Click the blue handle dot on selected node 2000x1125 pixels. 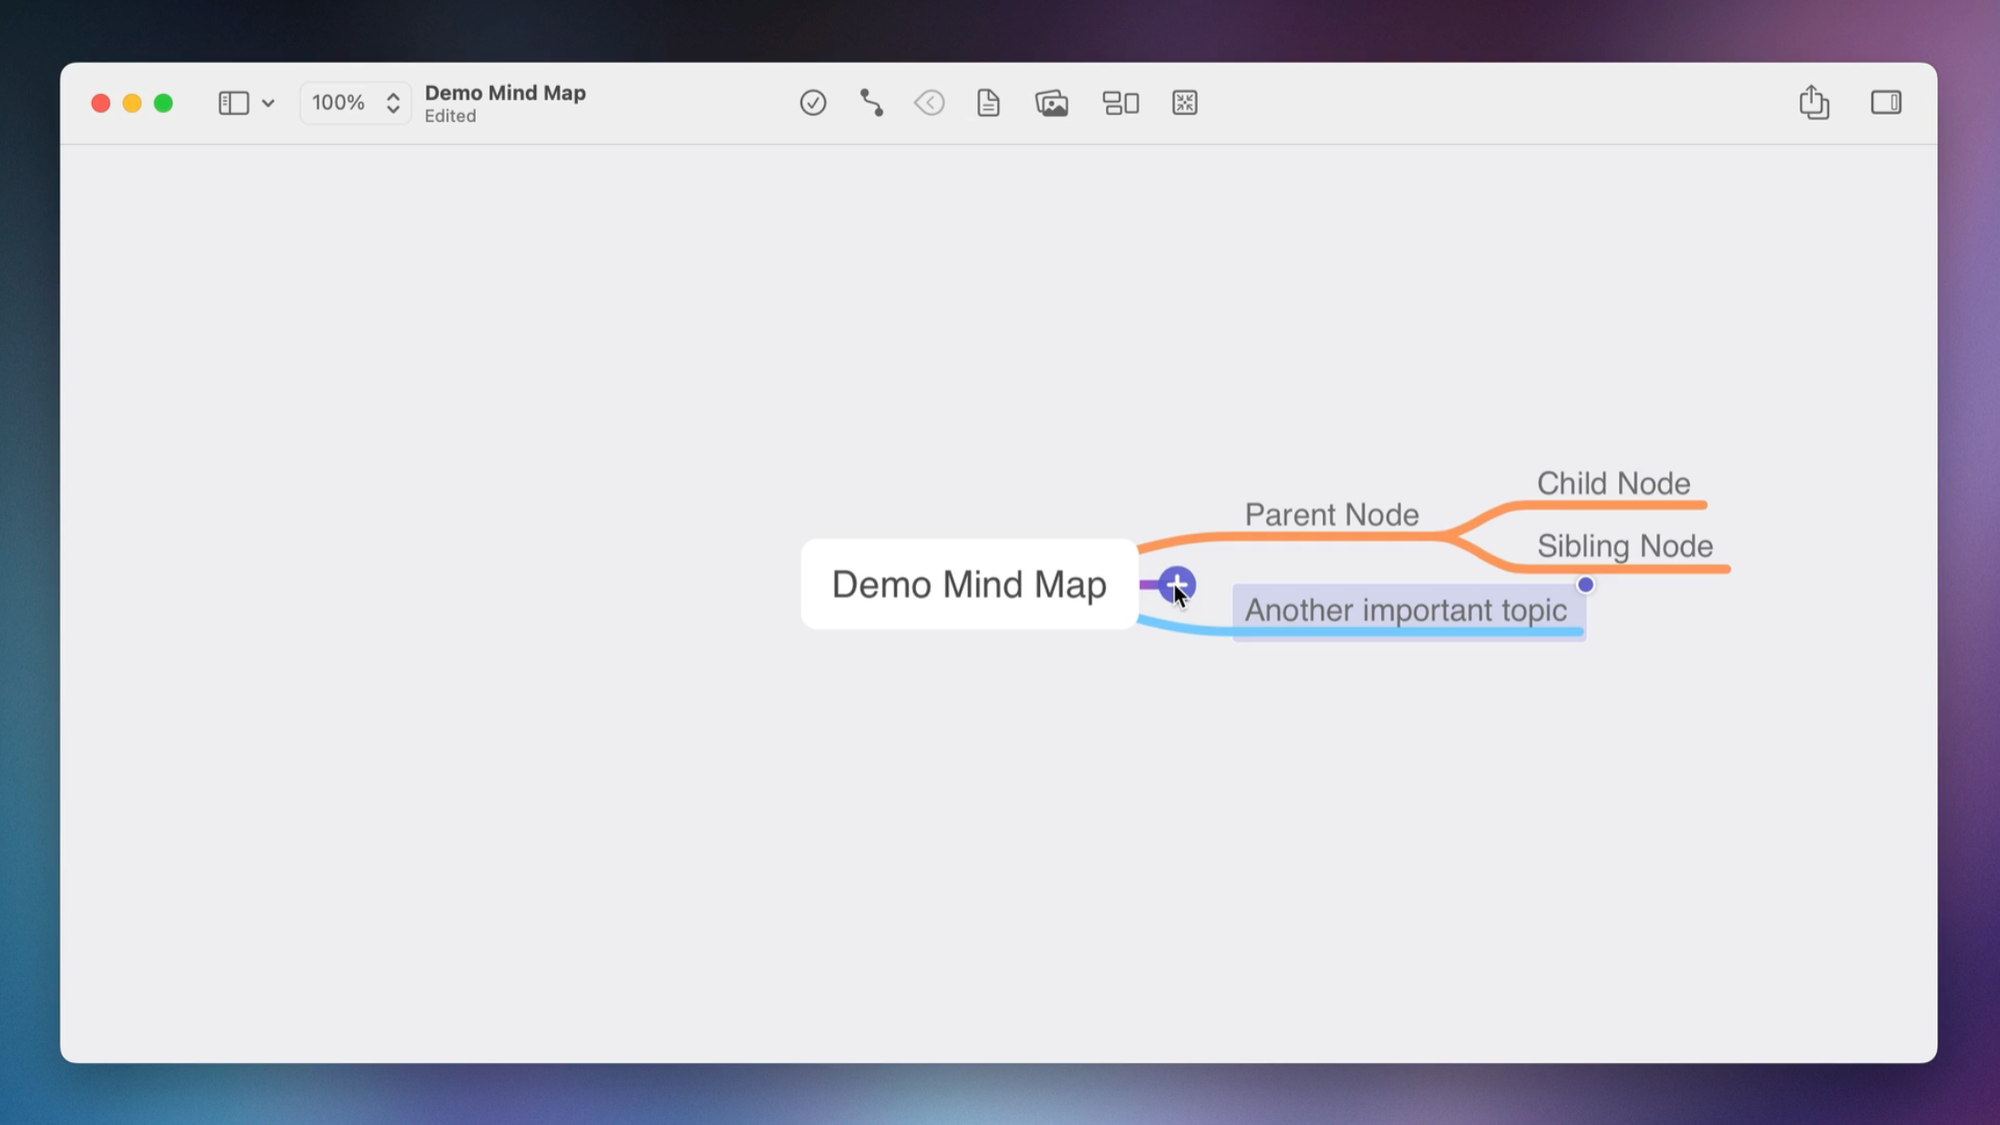(1585, 585)
